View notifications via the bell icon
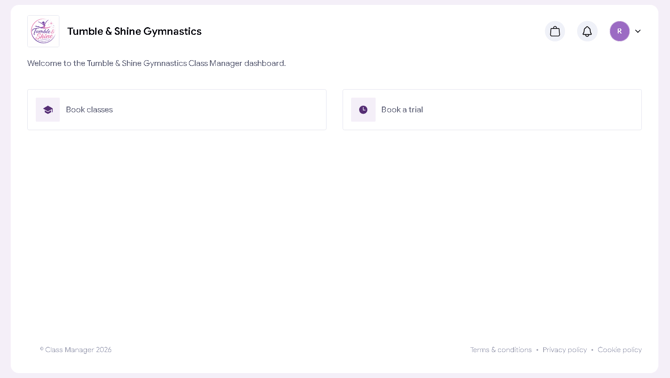 587,31
